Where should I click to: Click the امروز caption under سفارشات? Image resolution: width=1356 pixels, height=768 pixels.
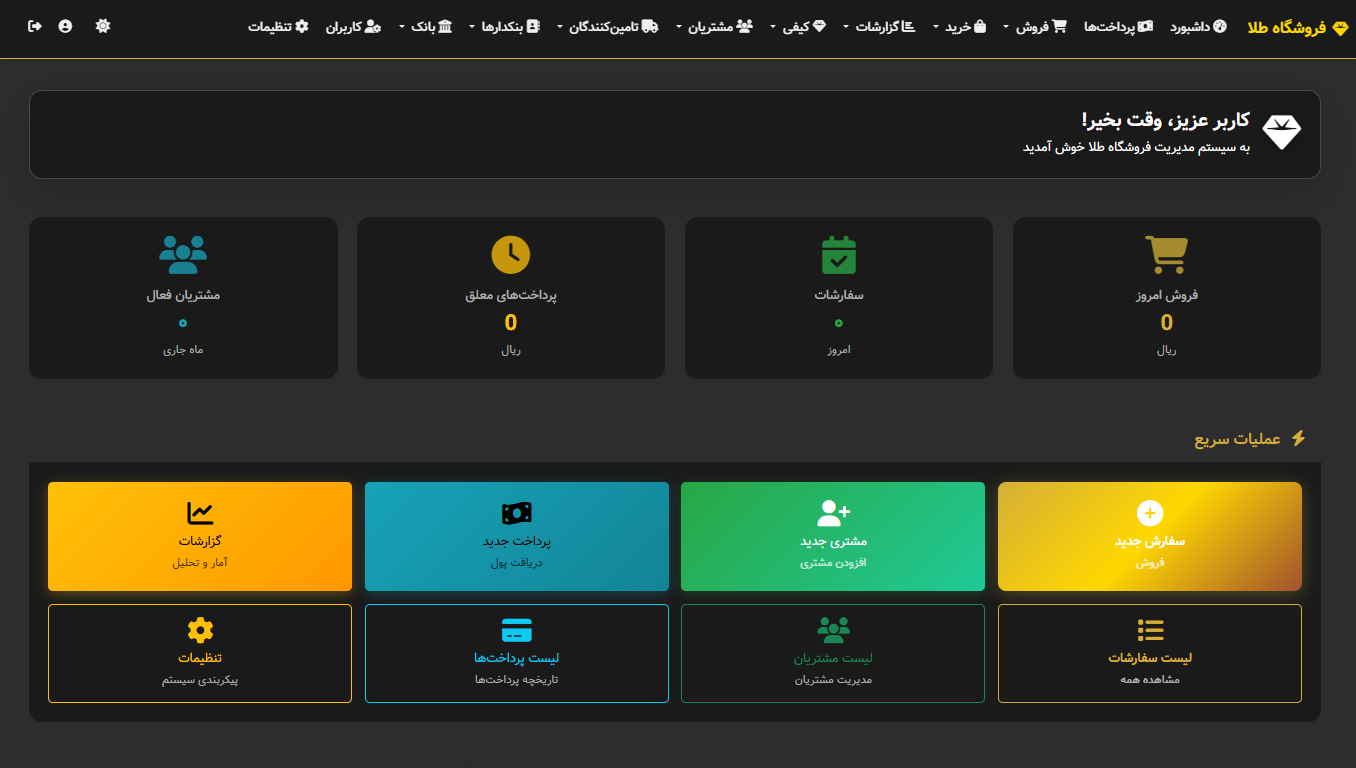838,350
